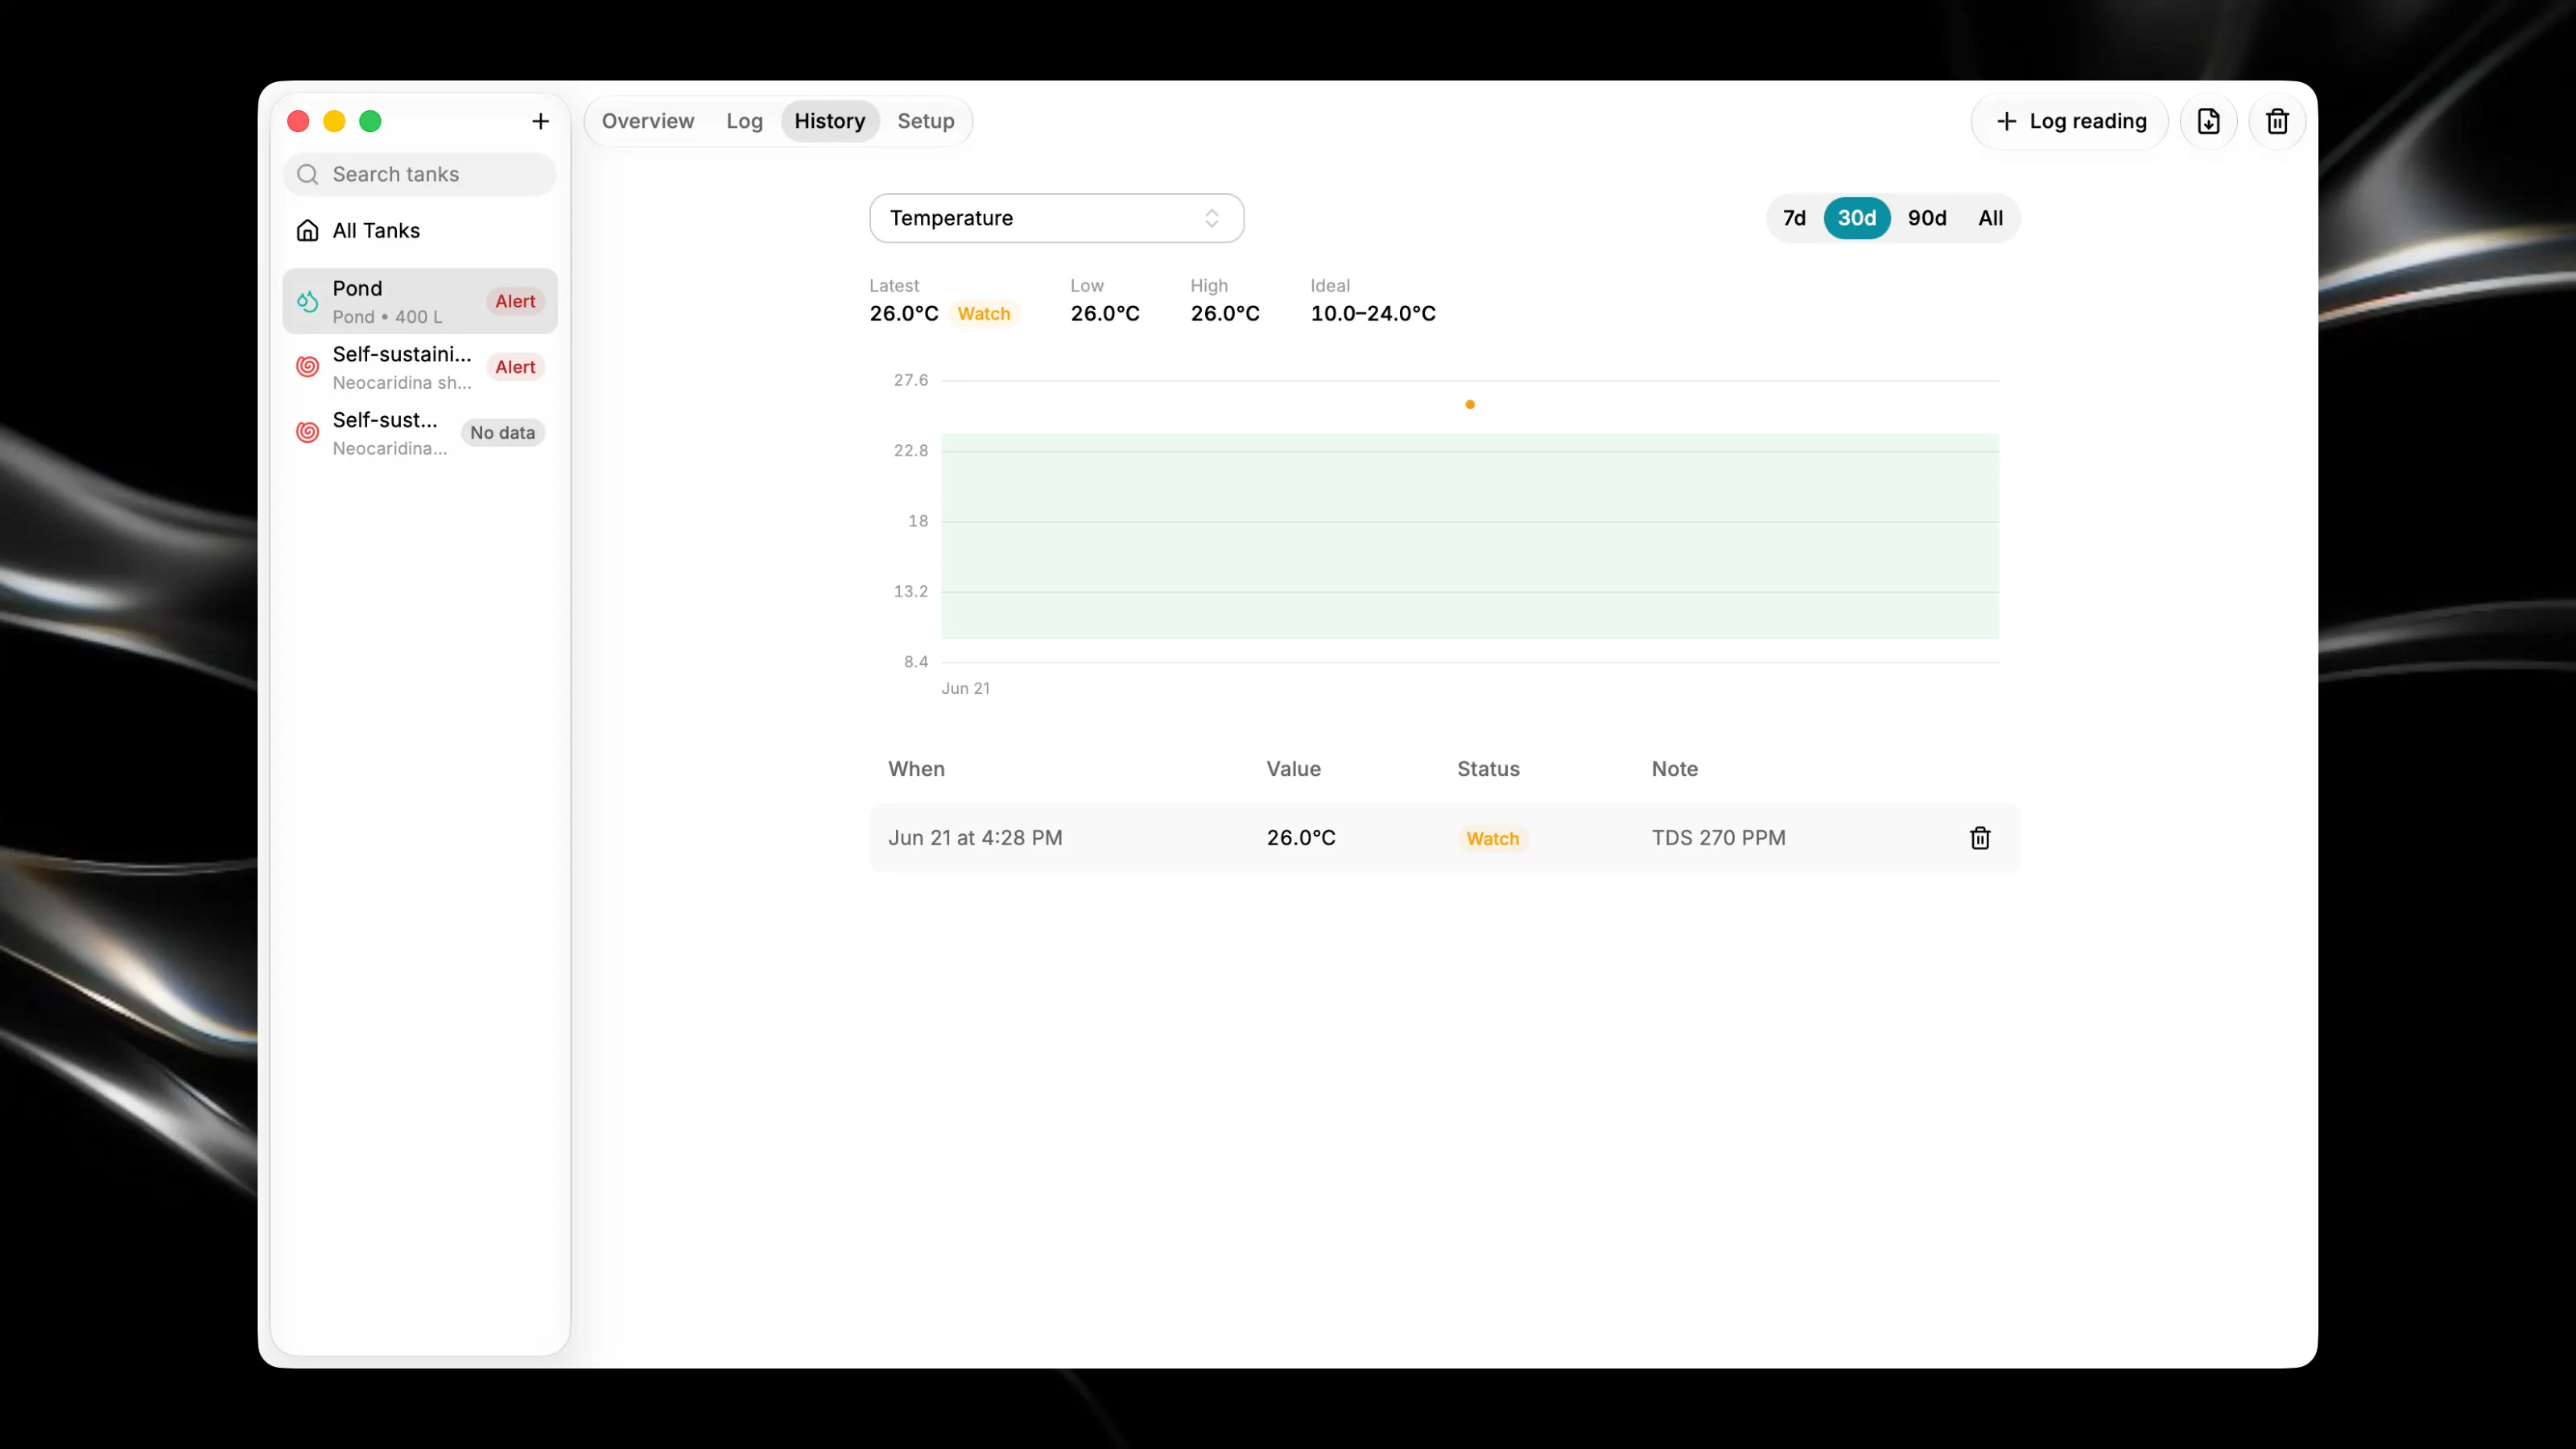This screenshot has height=1449, width=2576.
Task: Click the plus icon in Log reading
Action: click(x=2006, y=121)
